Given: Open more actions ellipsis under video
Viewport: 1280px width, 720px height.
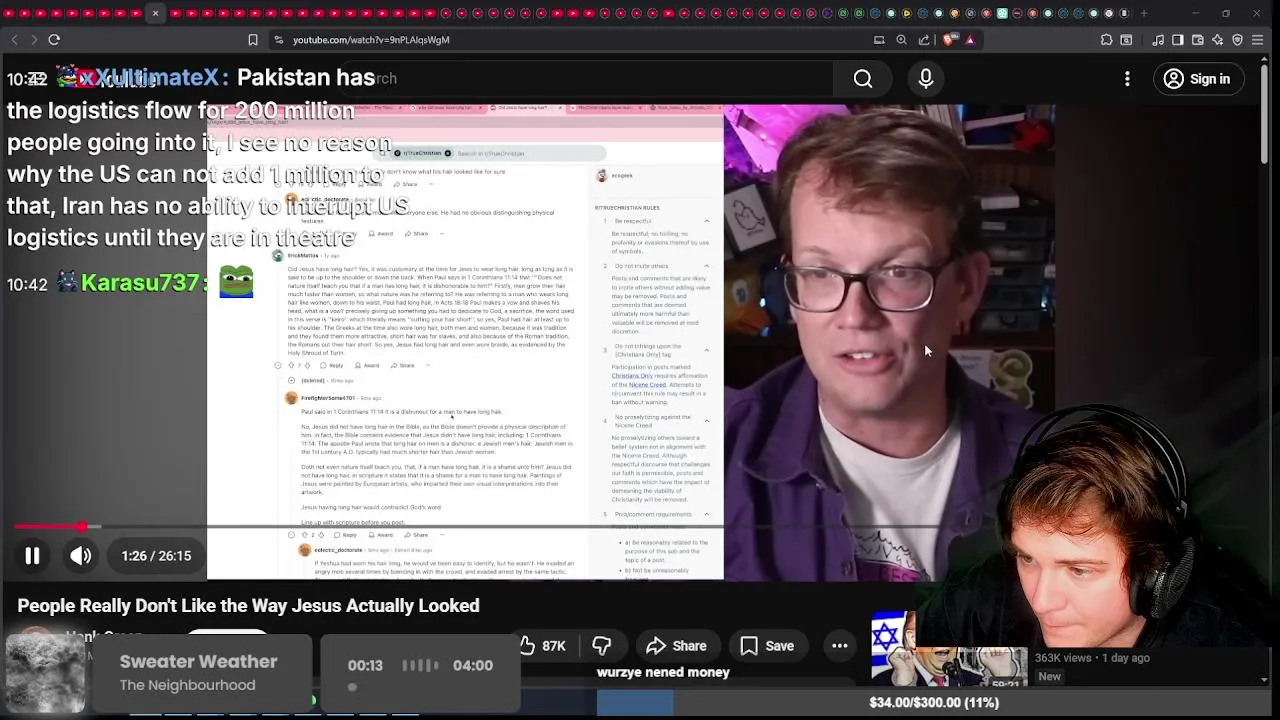Looking at the screenshot, I should click(x=840, y=646).
